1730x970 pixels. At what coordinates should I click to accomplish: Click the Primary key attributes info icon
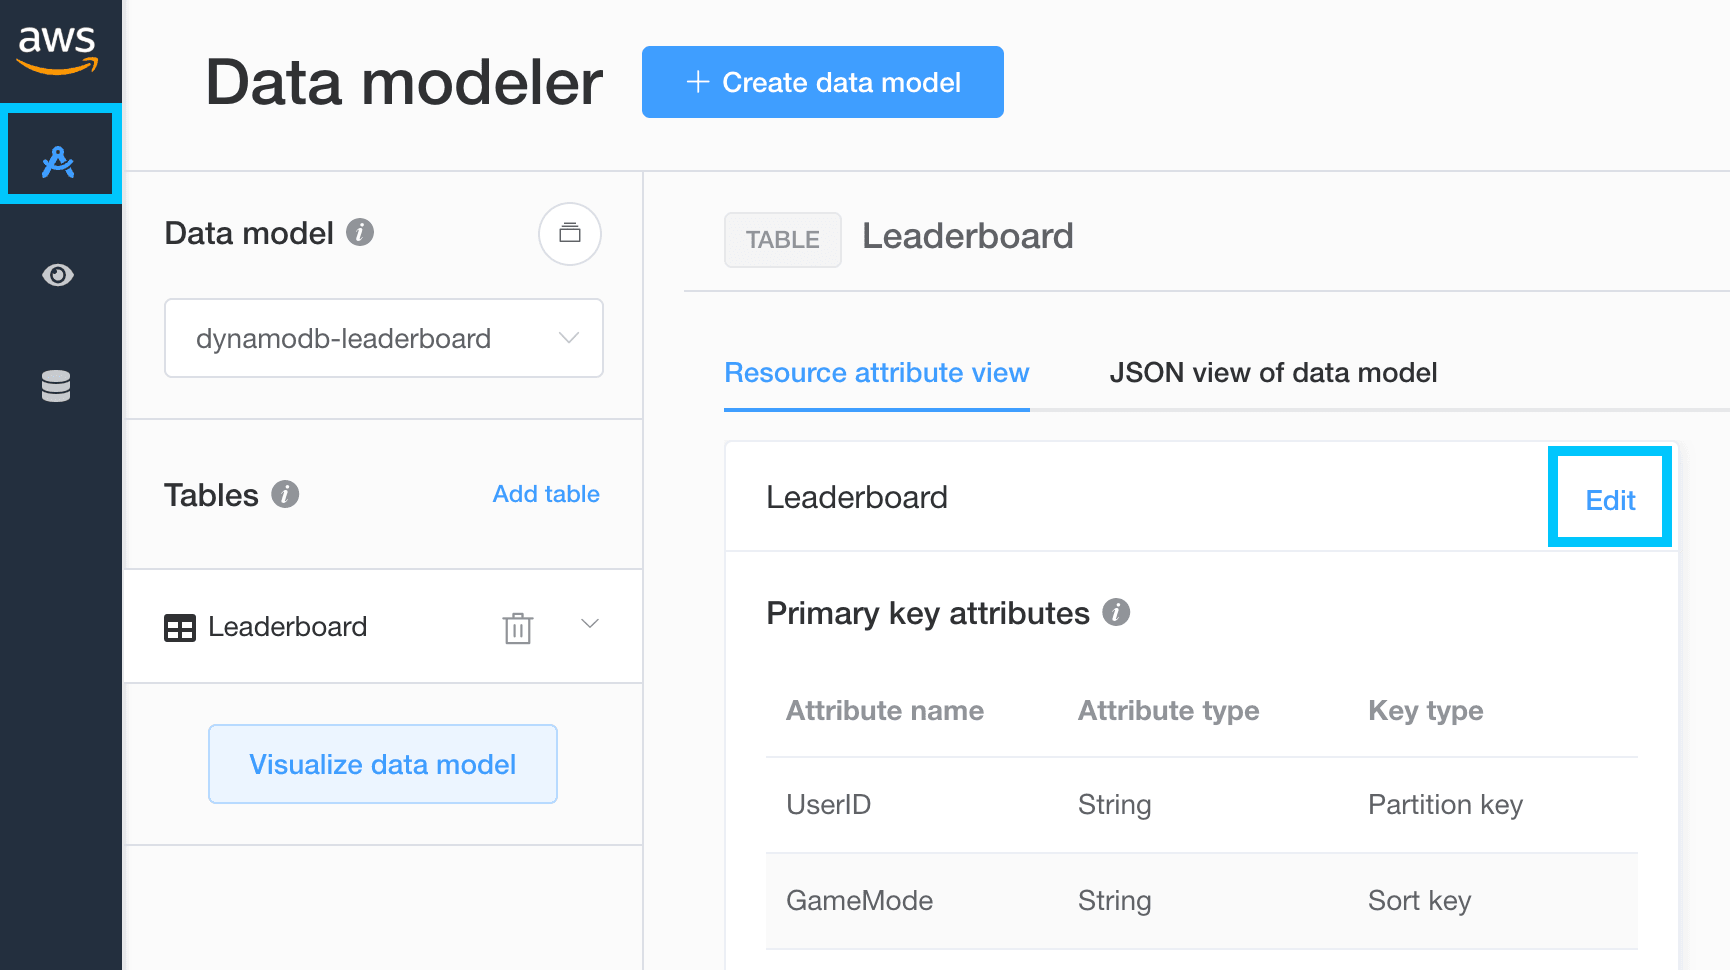(1116, 612)
